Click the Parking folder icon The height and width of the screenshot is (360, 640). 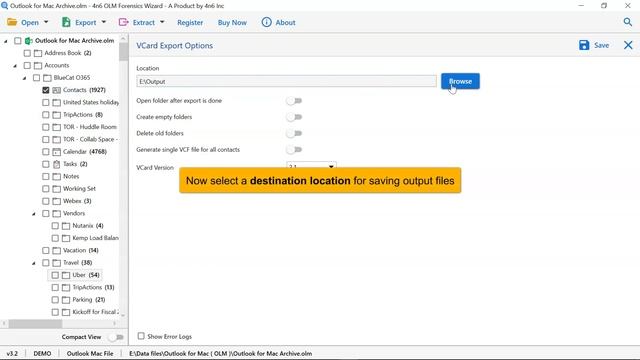(x=66, y=300)
